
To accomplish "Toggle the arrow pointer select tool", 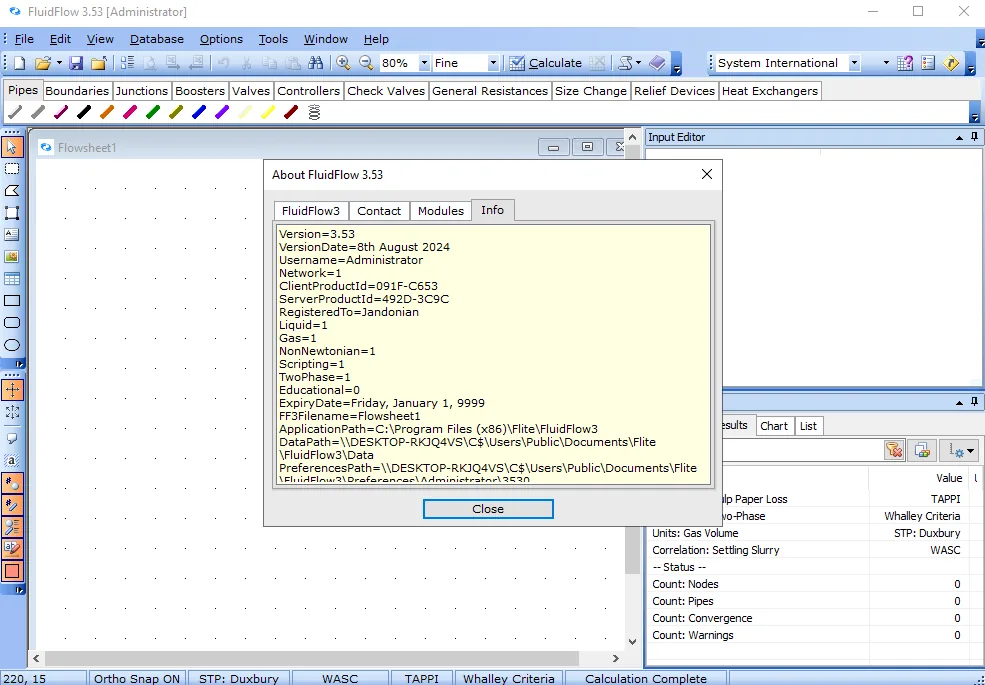I will pos(12,147).
